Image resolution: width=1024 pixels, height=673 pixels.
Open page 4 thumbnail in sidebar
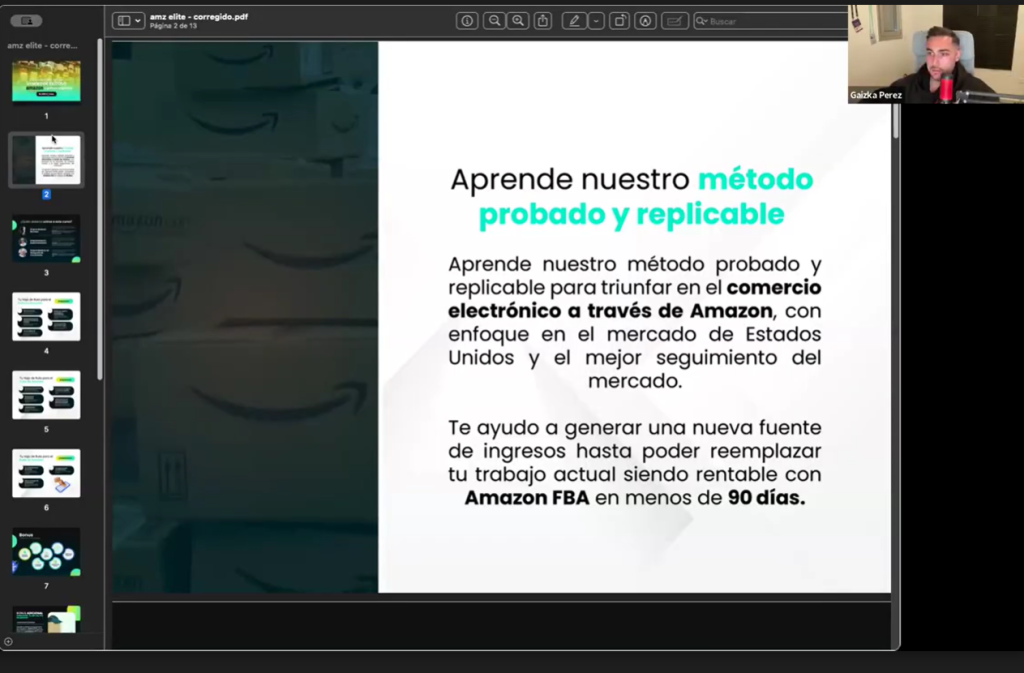pyautogui.click(x=46, y=316)
